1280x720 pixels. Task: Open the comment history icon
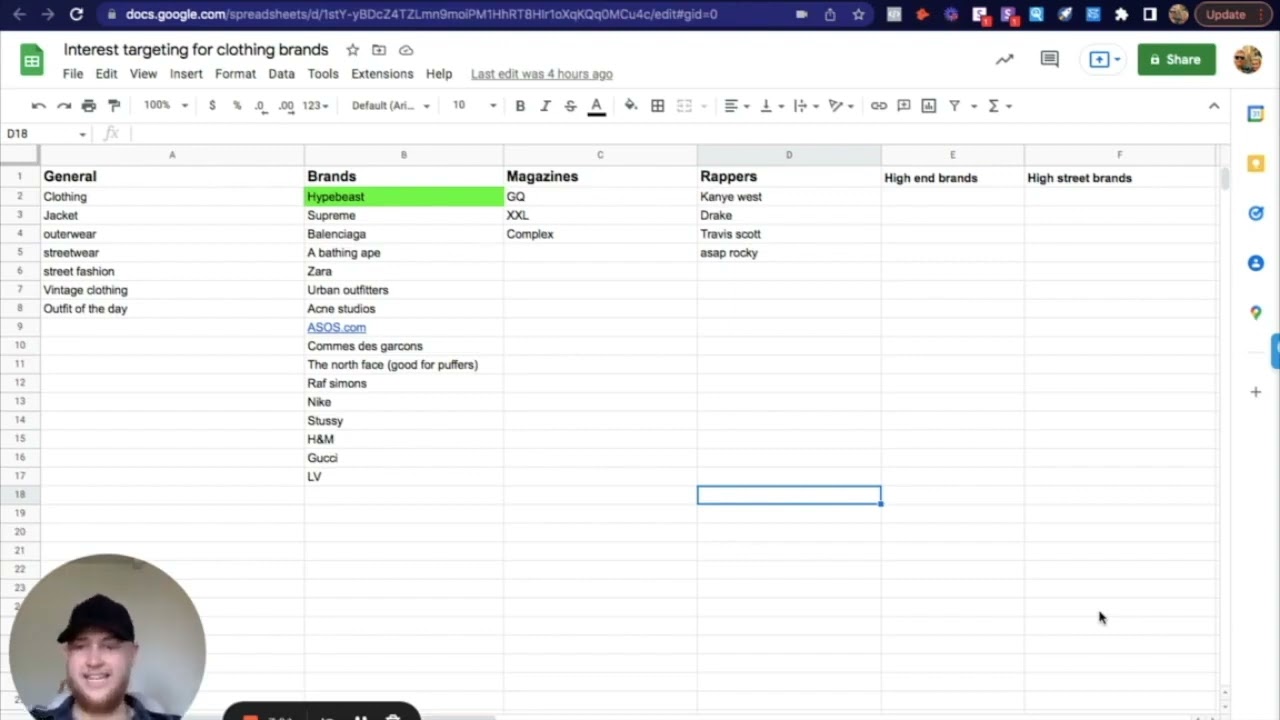click(x=1049, y=60)
